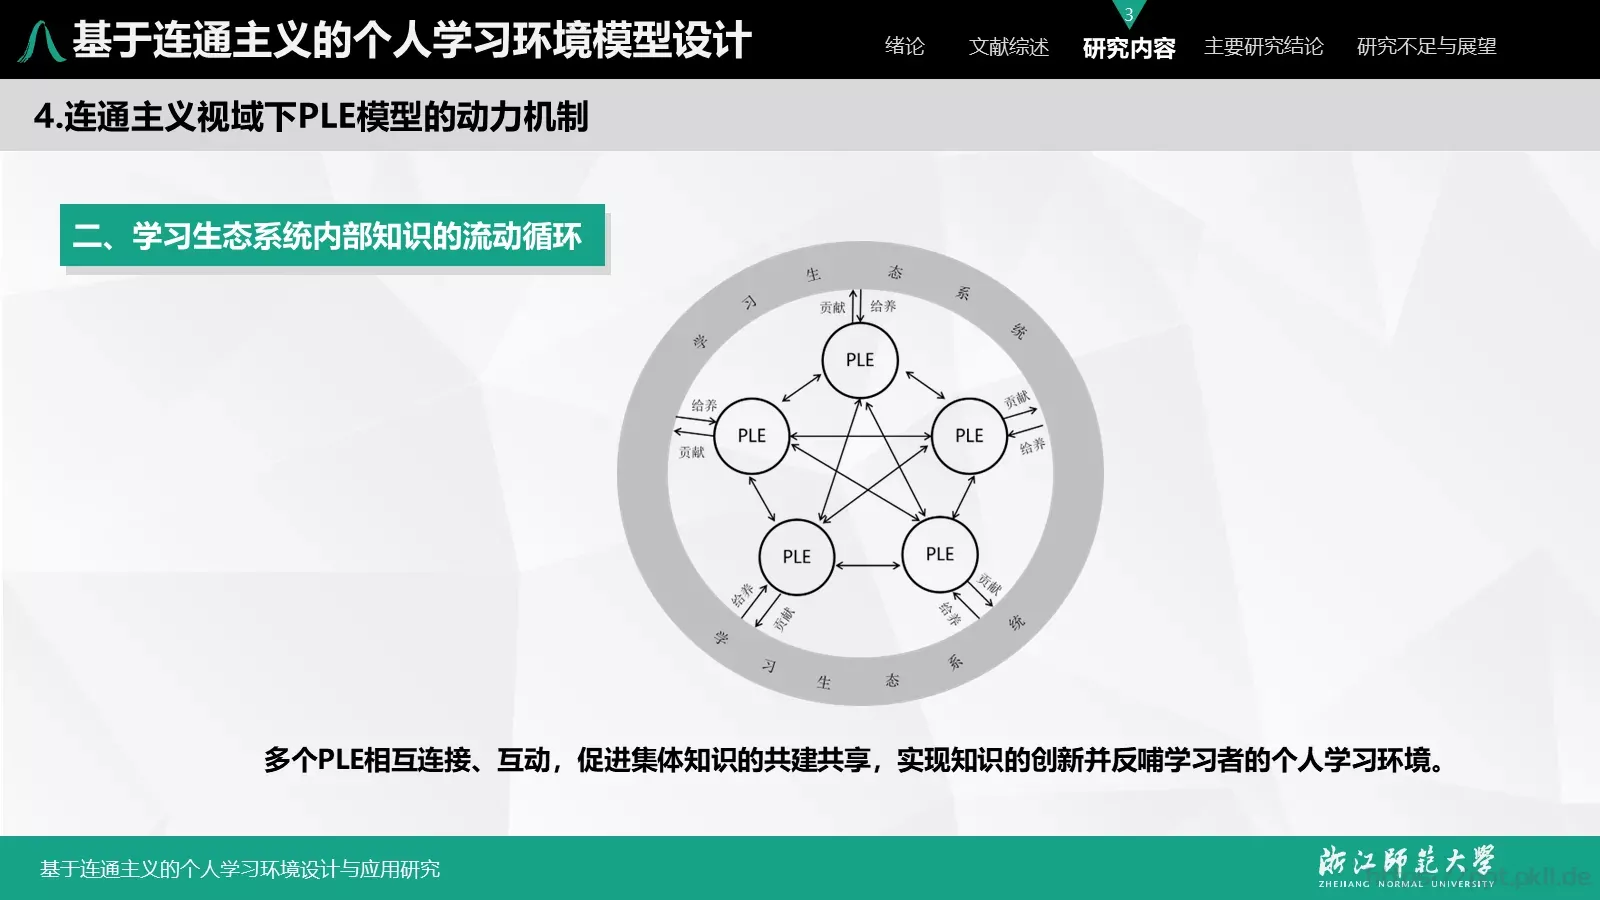1600x900 pixels.
Task: Click the bottom-left PLE node
Action: pyautogui.click(x=797, y=557)
